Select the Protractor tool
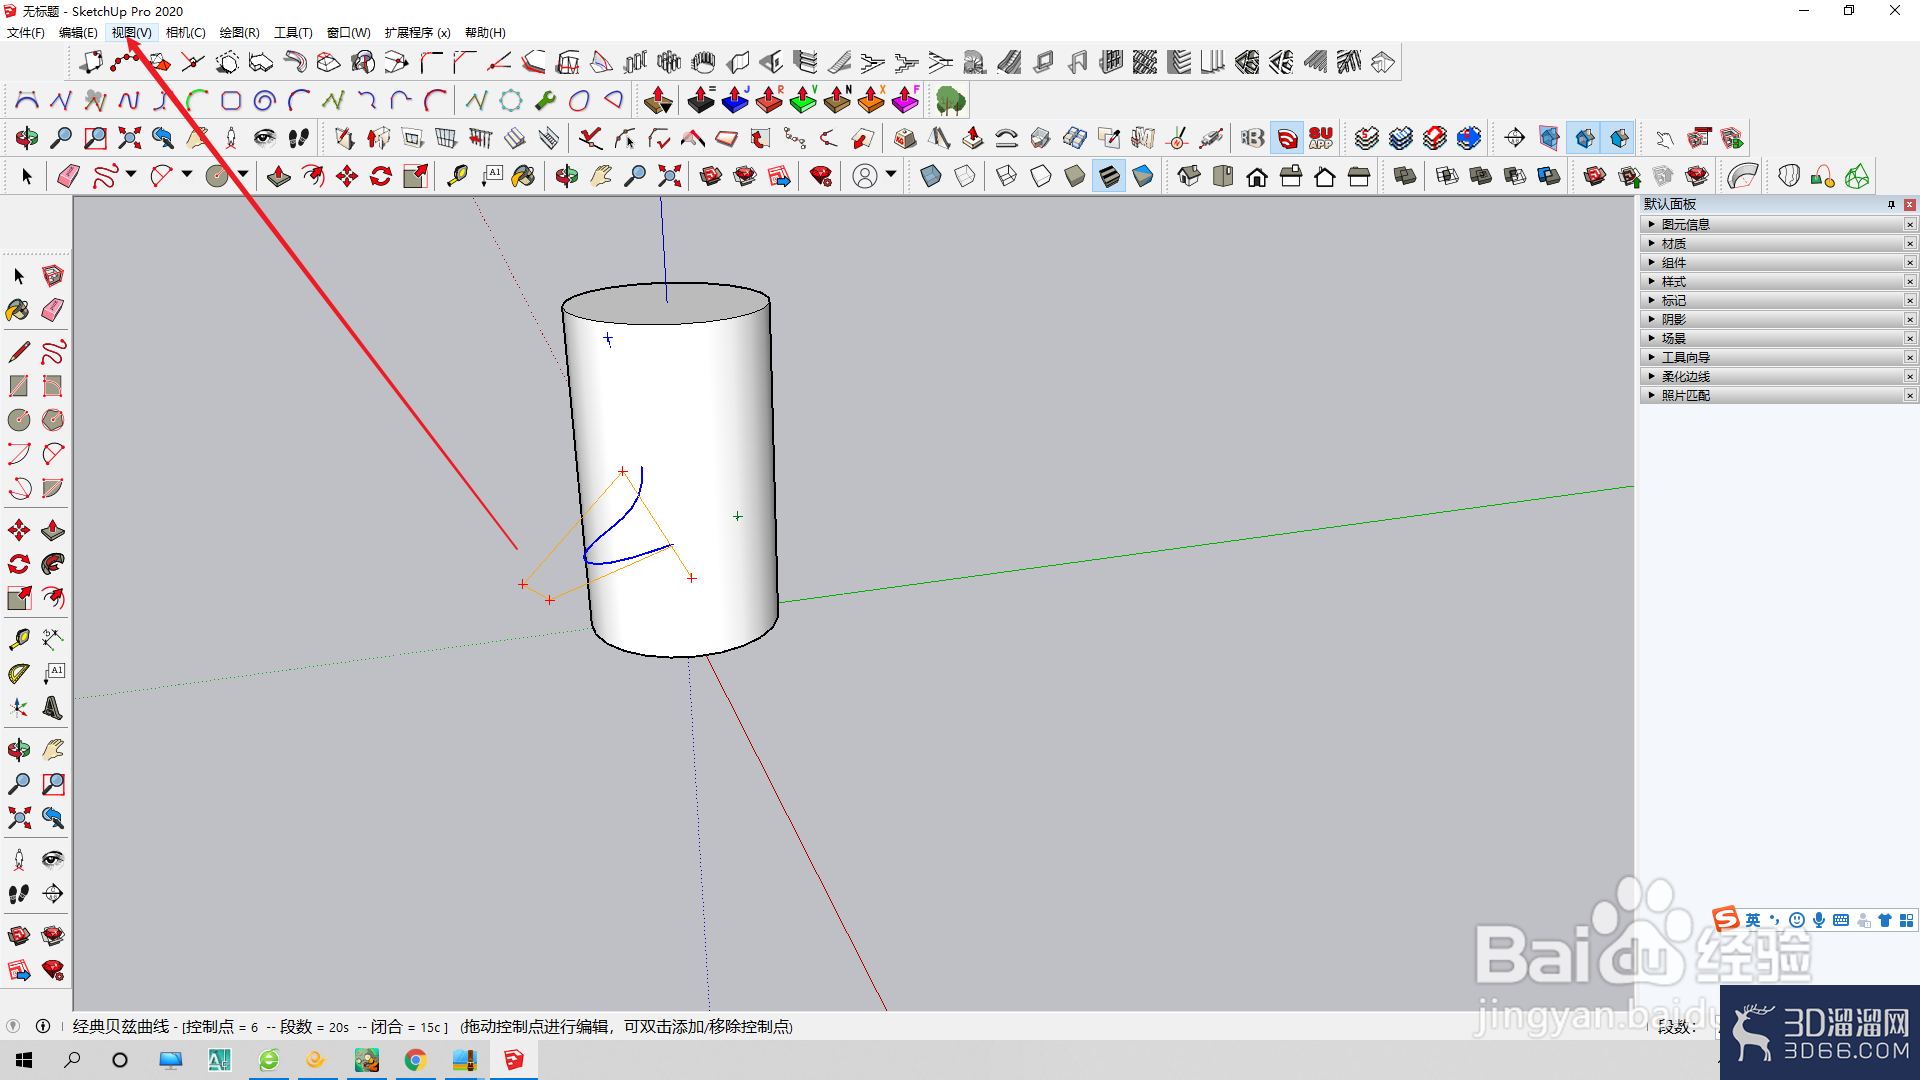Screen dimensions: 1920x1080 [x=19, y=673]
